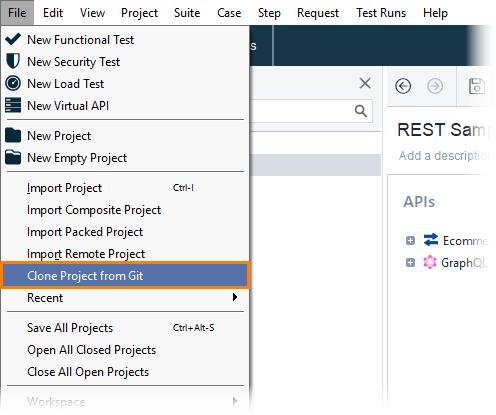Choose New Functional Test
This screenshot has width=496, height=415.
pyautogui.click(x=125, y=40)
